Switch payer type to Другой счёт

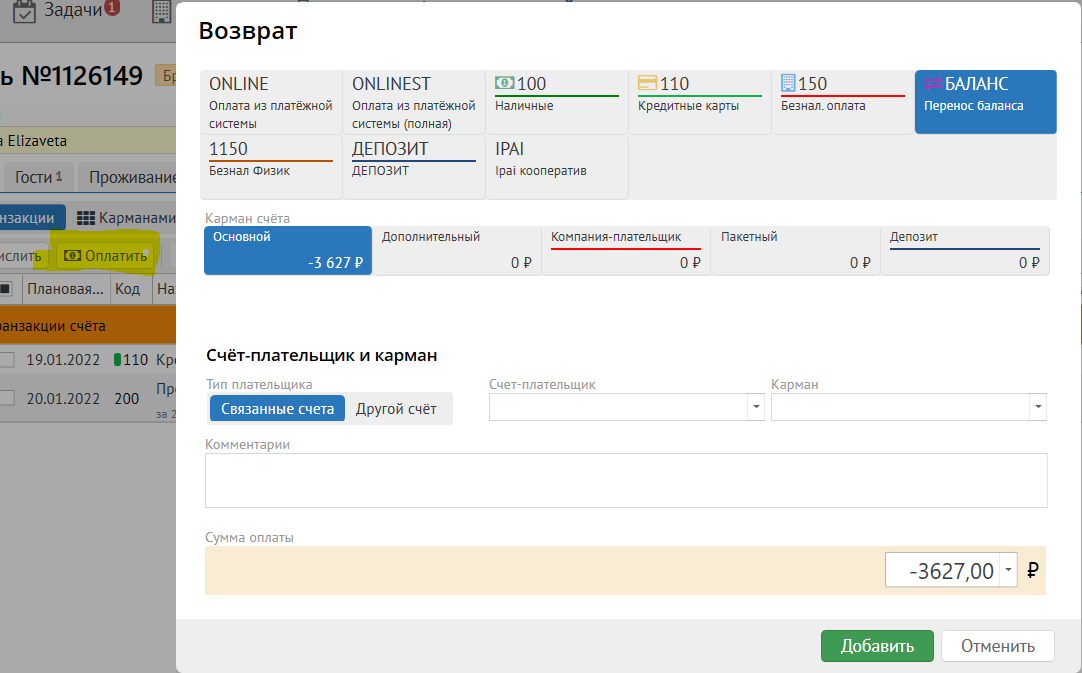[396, 408]
